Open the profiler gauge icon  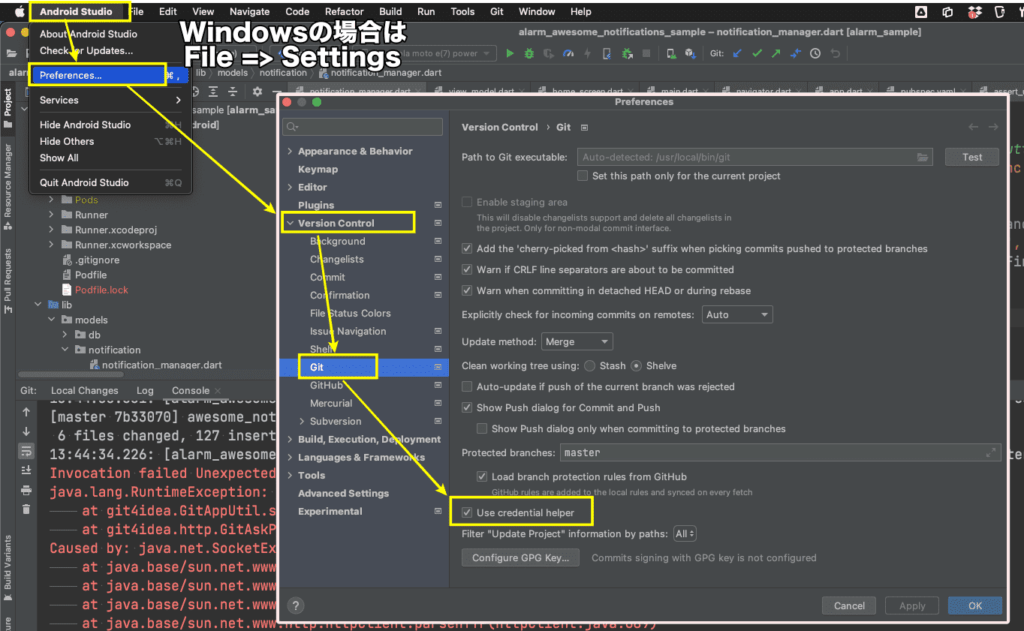[x=568, y=54]
